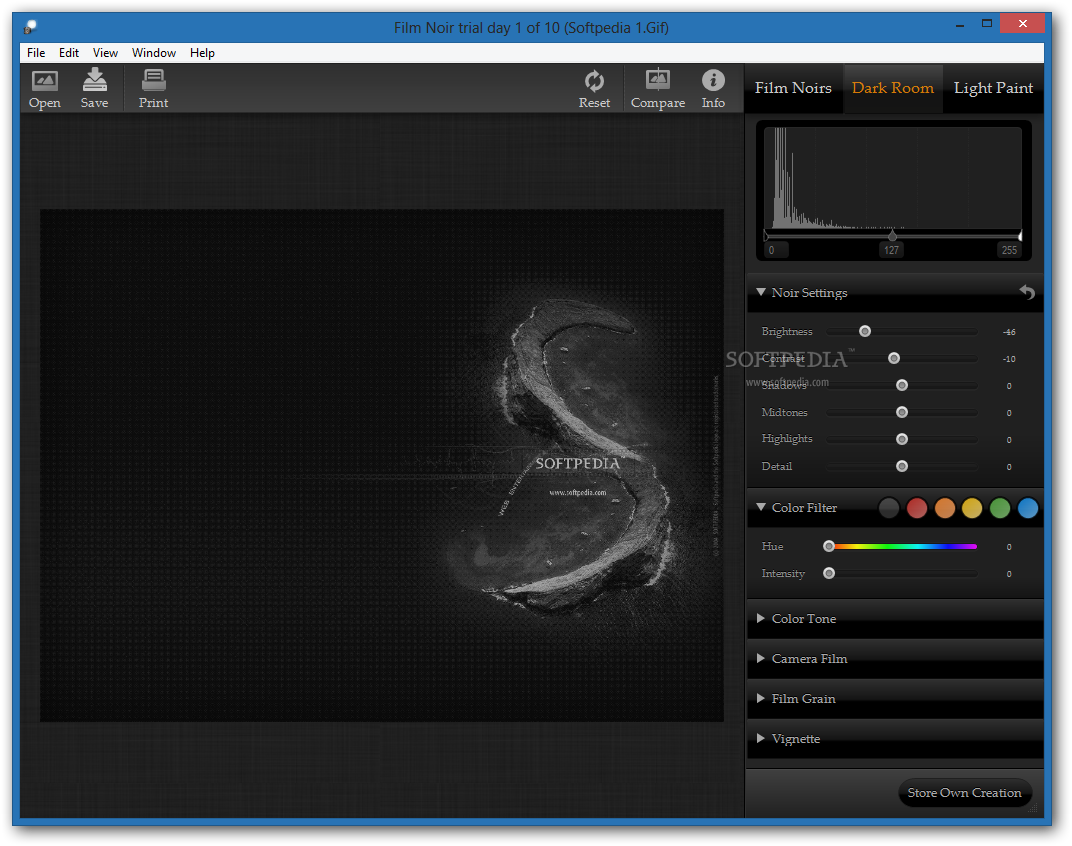Expand the Camera Film section
The width and height of the screenshot is (1072, 846).
761,659
